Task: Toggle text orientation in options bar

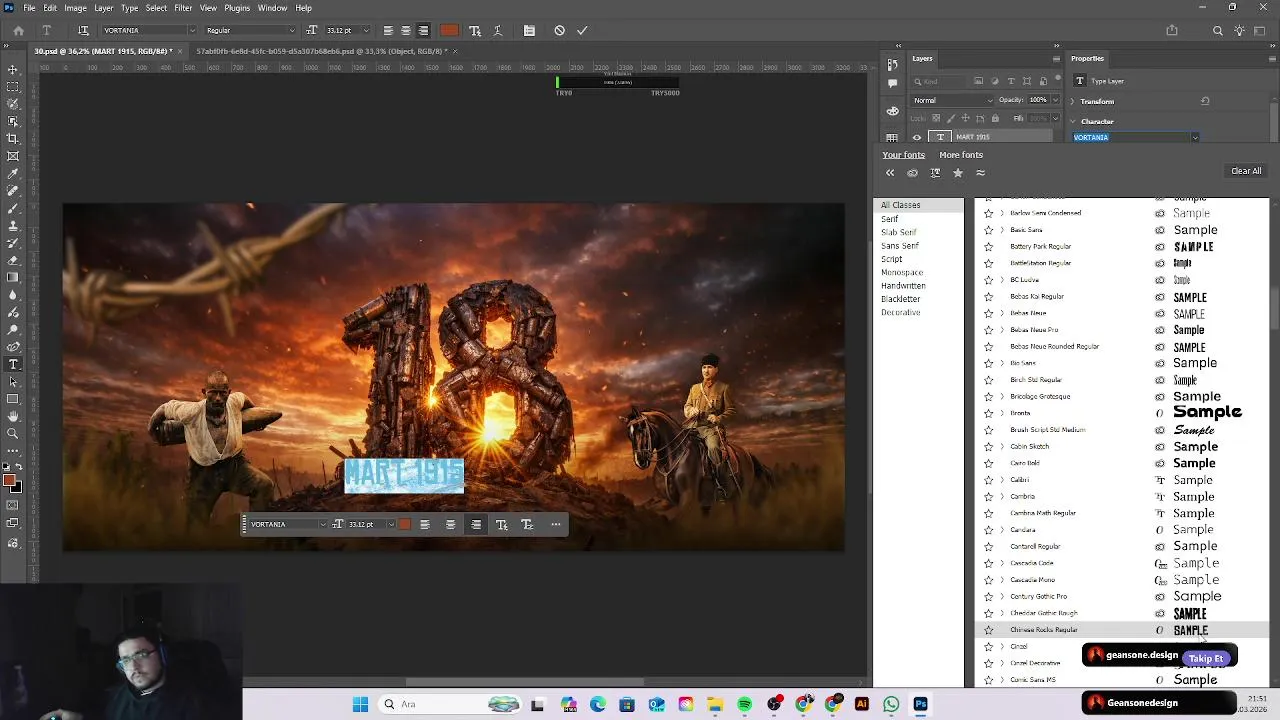Action: (x=83, y=30)
